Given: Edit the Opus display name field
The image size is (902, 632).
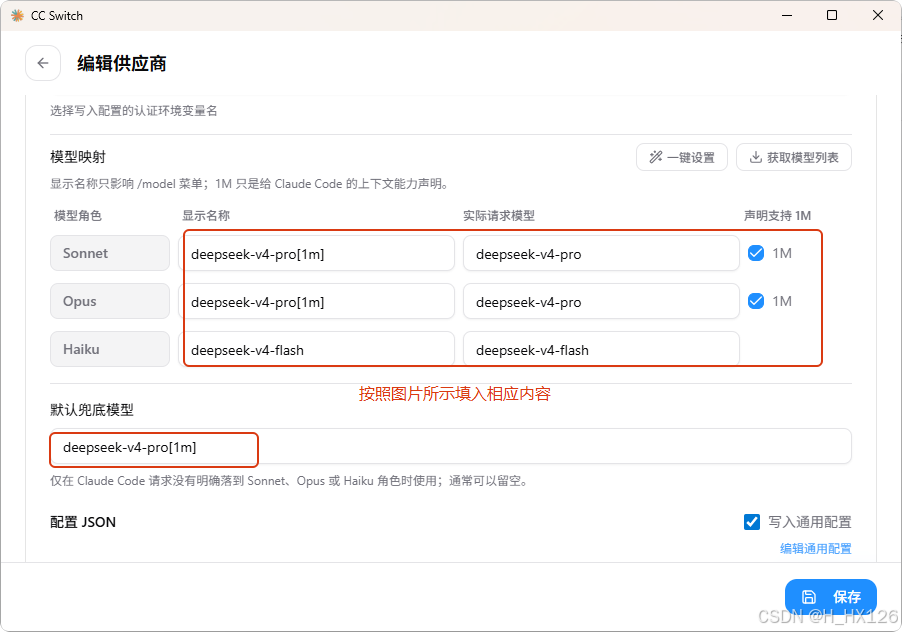Looking at the screenshot, I should (x=316, y=301).
